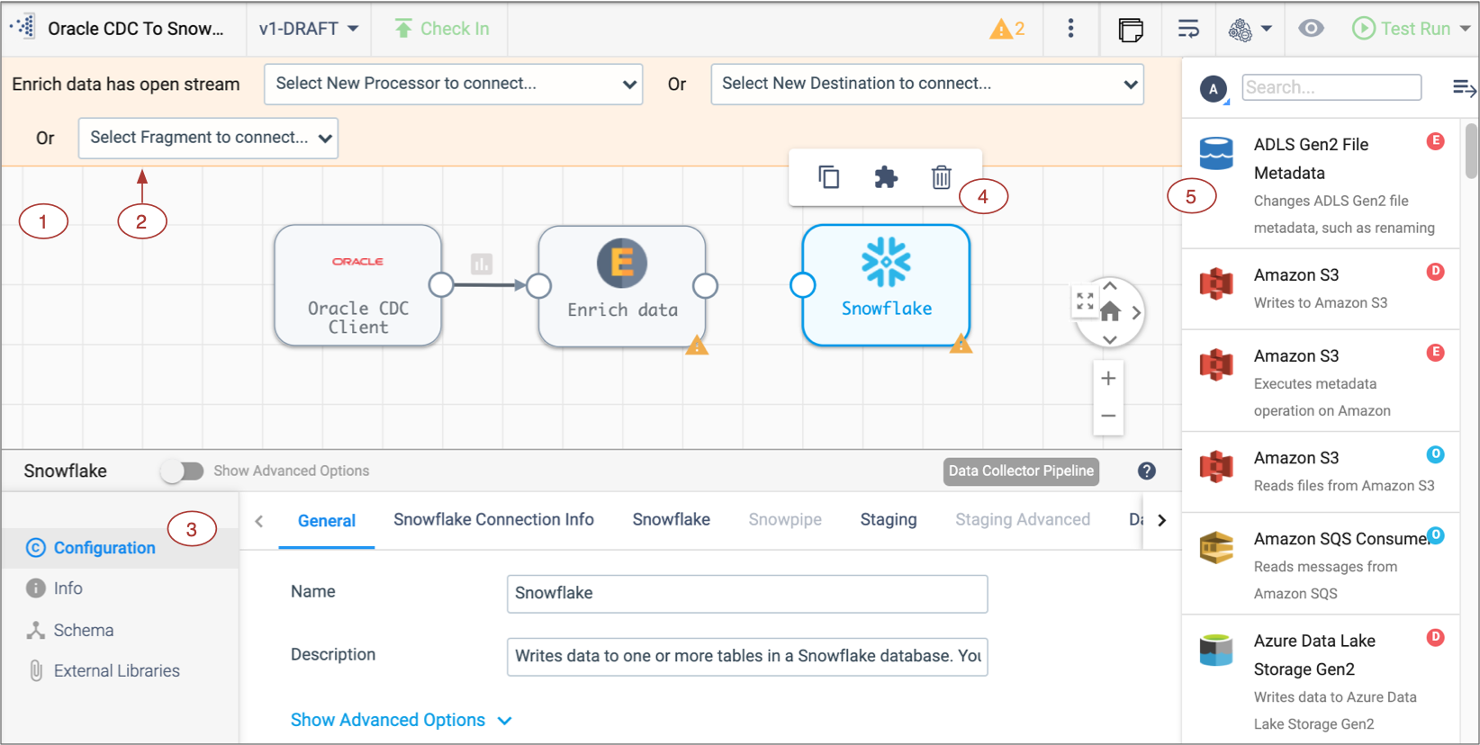Select Amazon S3 Writes to Amazon S3
1480x745 pixels.
(x=1320, y=288)
